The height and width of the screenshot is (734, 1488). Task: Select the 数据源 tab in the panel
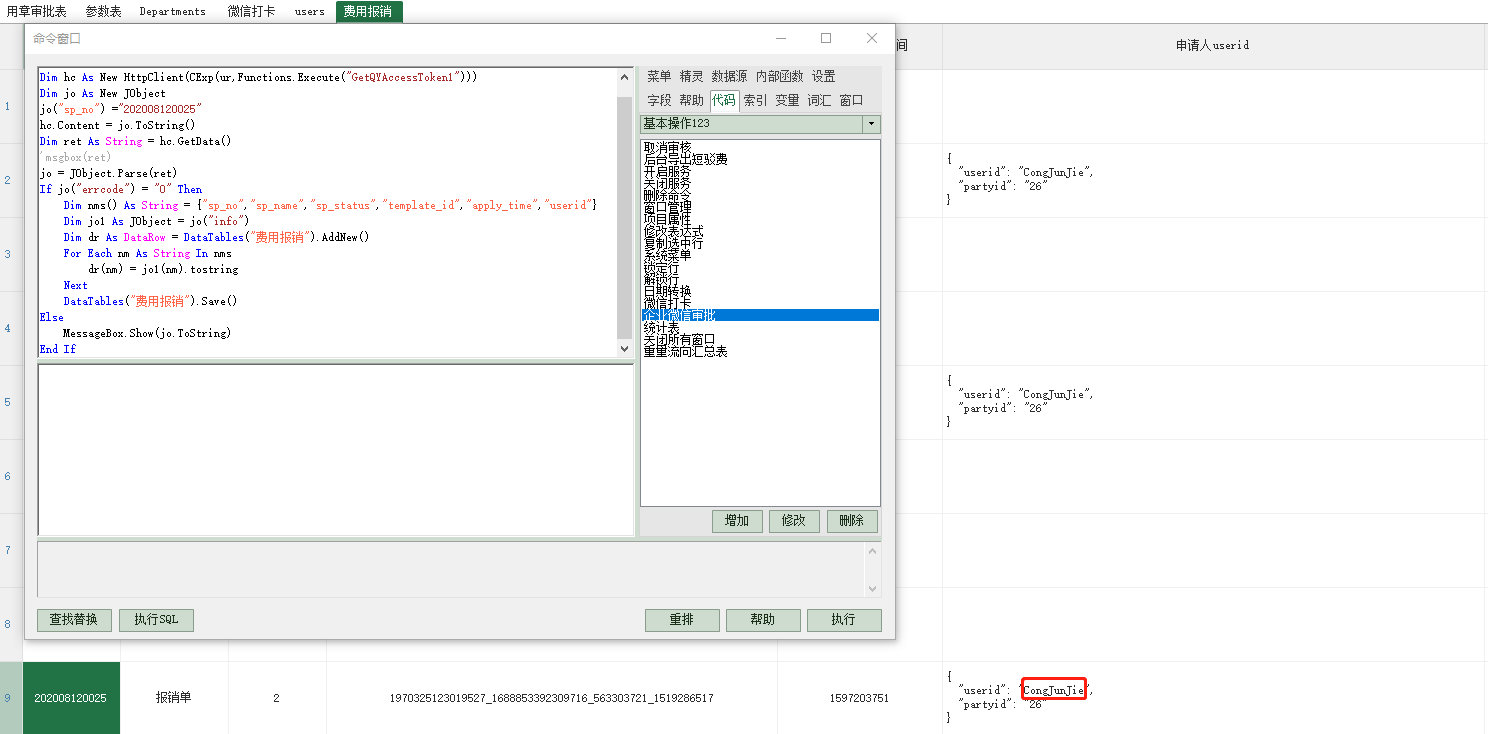click(729, 77)
